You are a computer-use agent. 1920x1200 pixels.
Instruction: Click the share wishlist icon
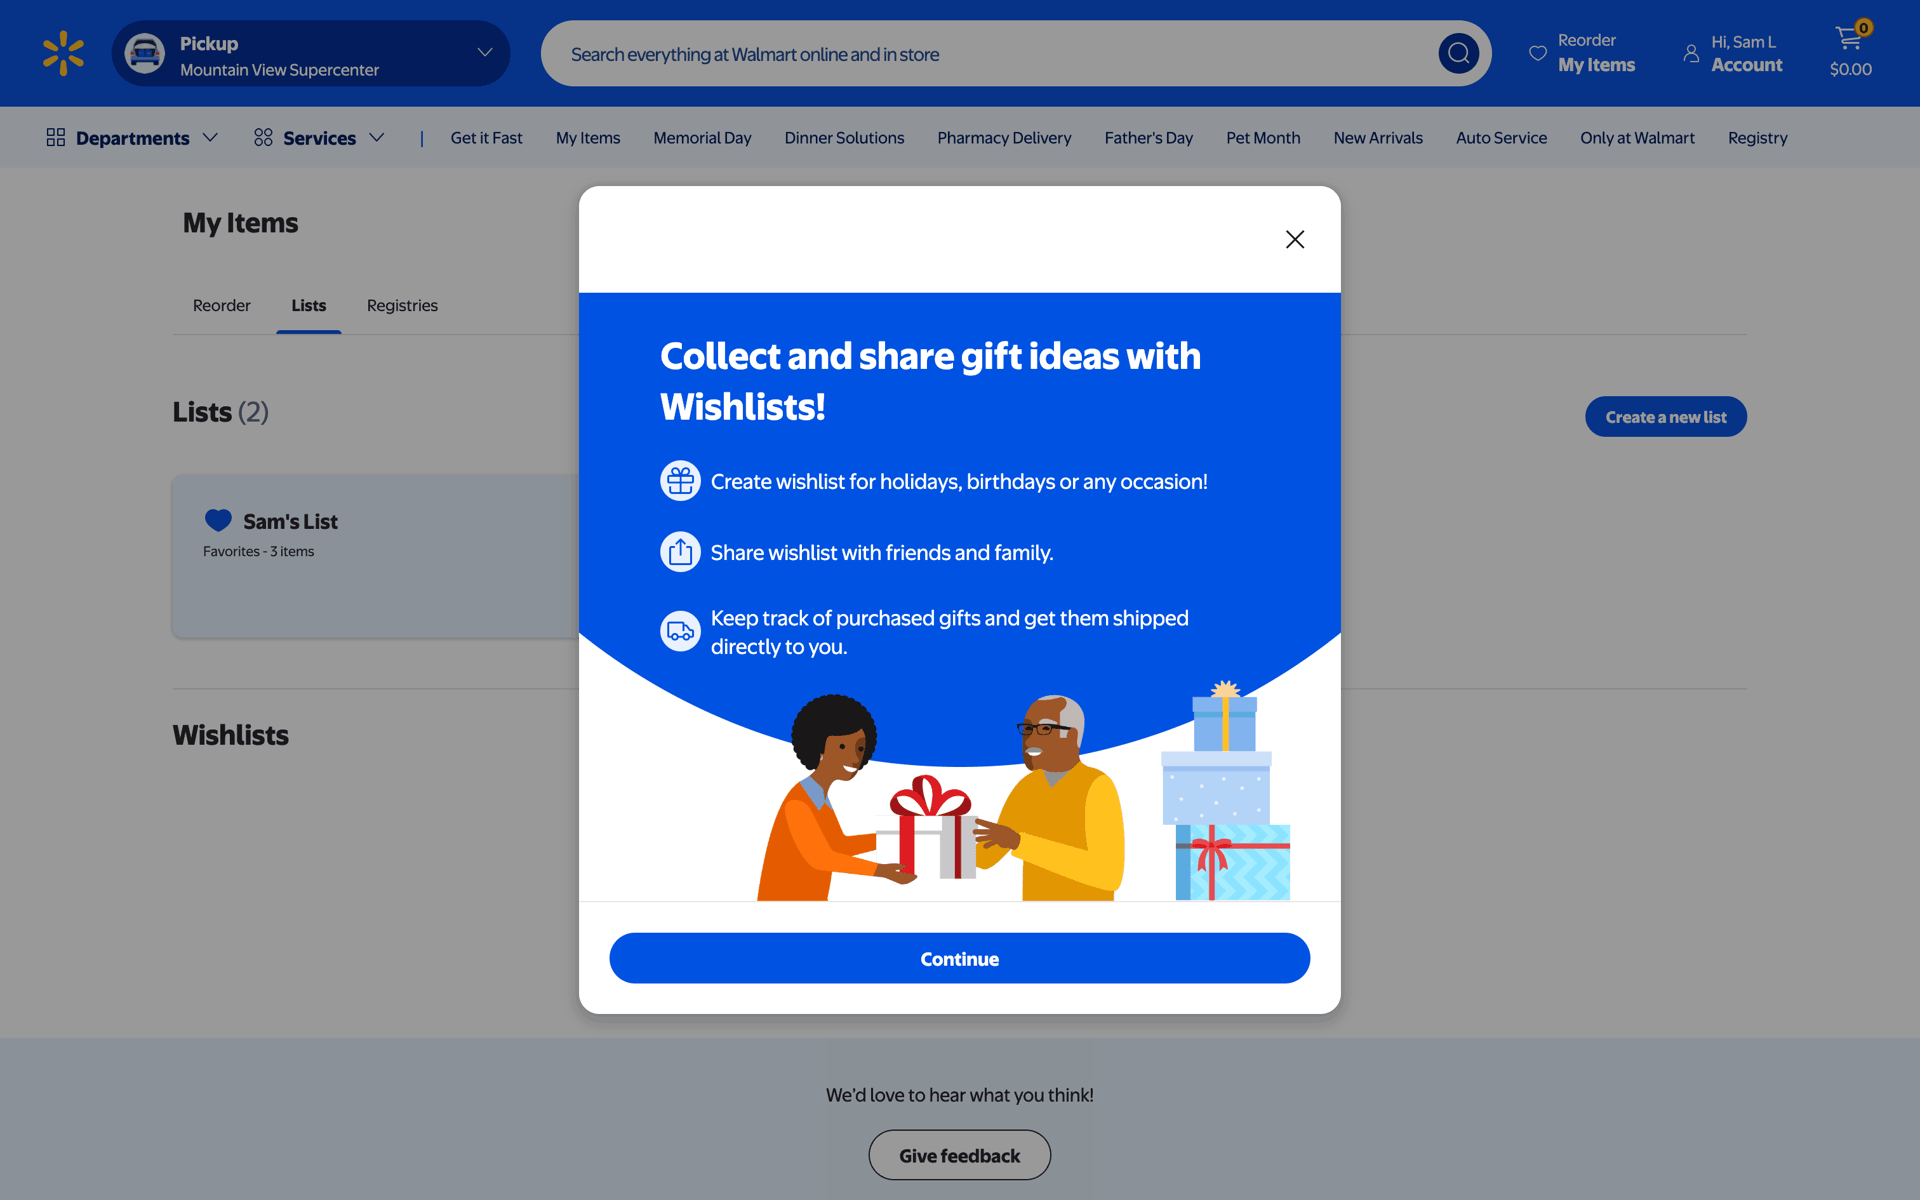tap(680, 552)
